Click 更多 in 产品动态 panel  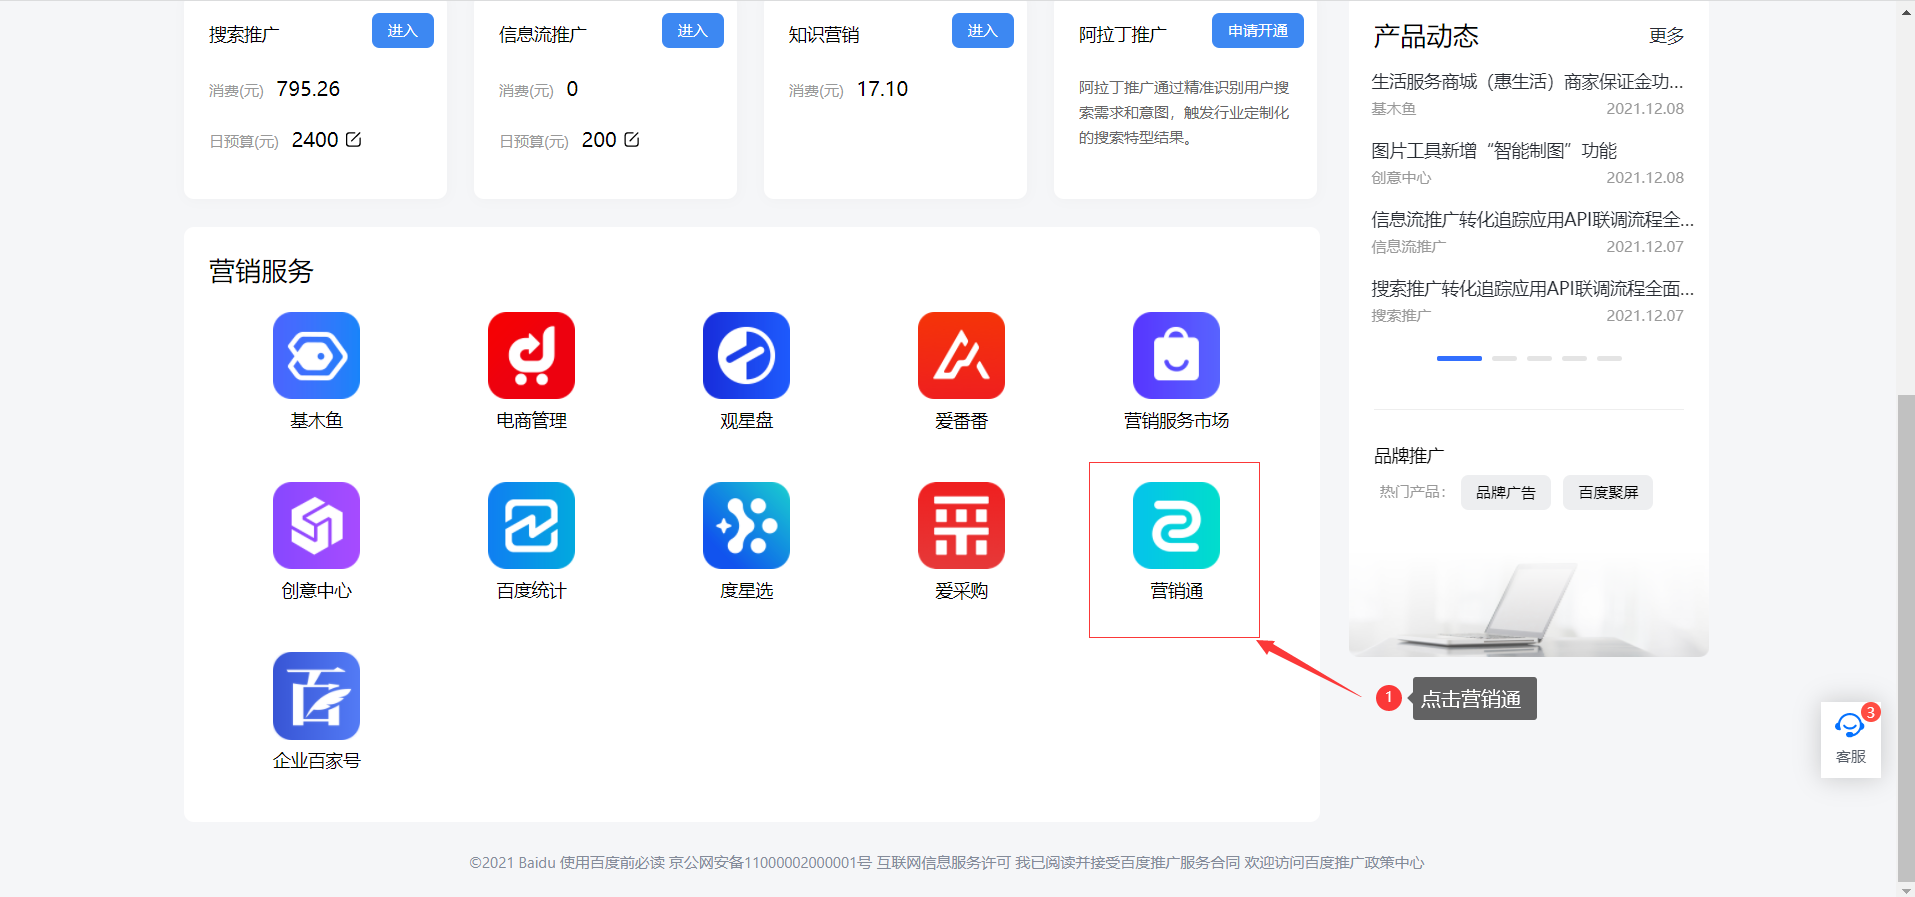click(x=1666, y=36)
